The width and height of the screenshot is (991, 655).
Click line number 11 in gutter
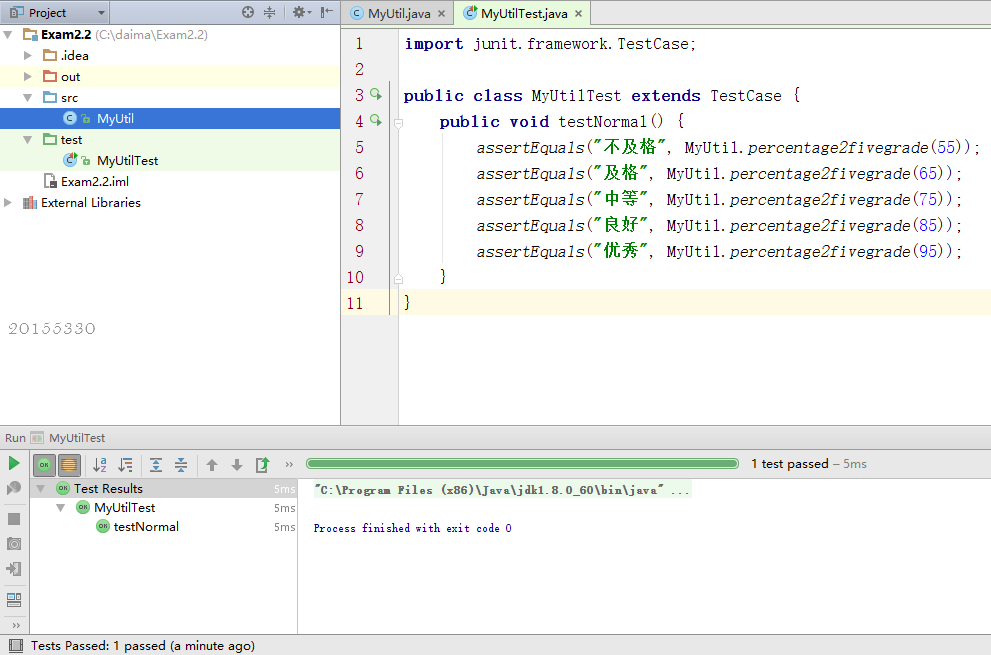click(355, 303)
